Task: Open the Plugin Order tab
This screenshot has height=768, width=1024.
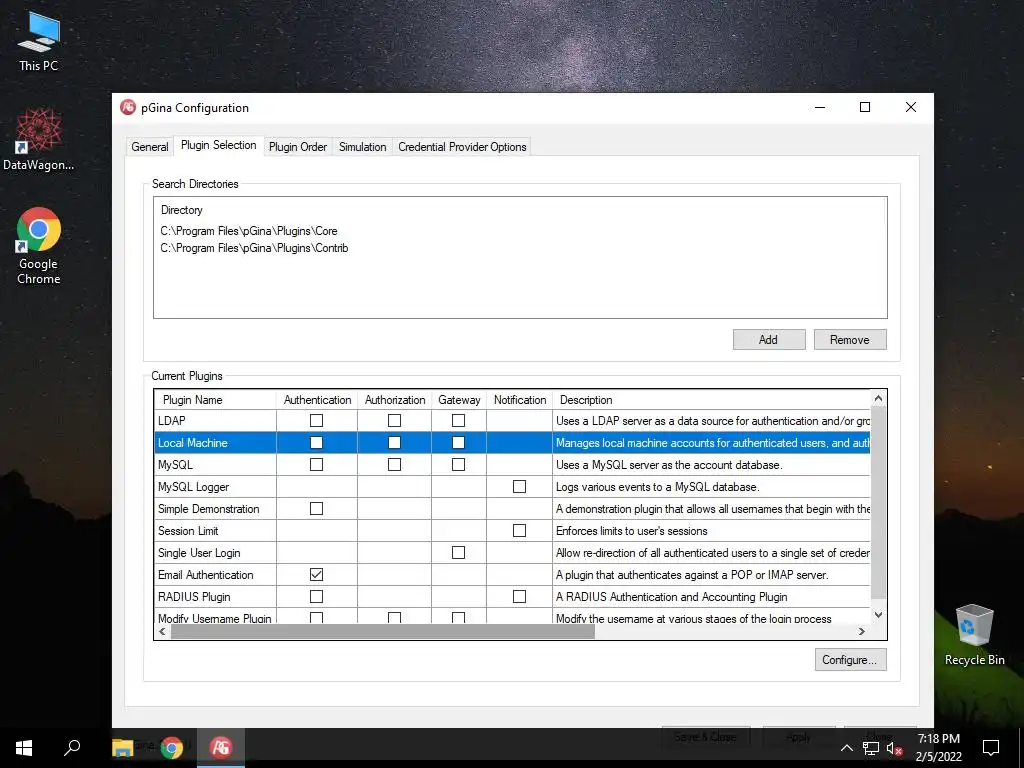Action: click(x=298, y=147)
